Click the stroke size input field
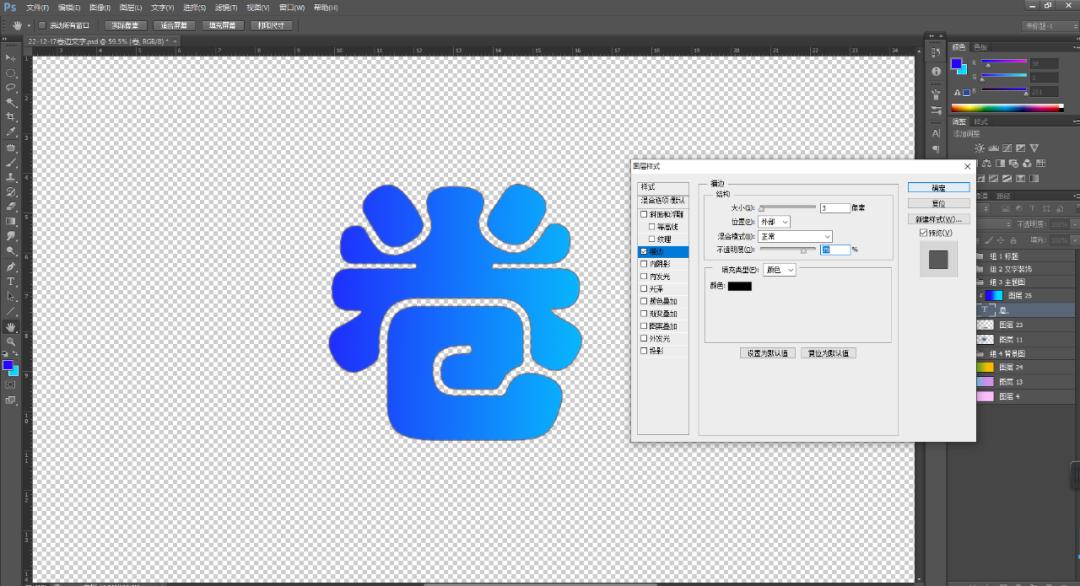 [834, 208]
